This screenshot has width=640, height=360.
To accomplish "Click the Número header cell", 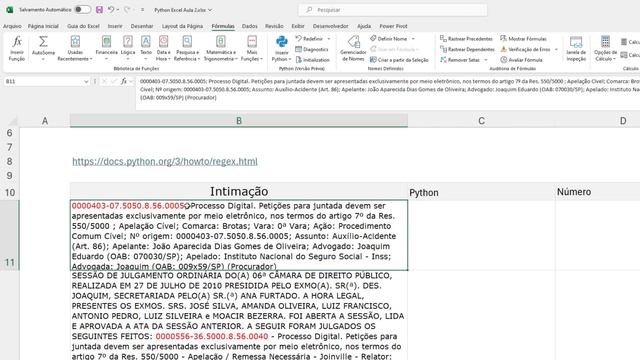I will [598, 192].
